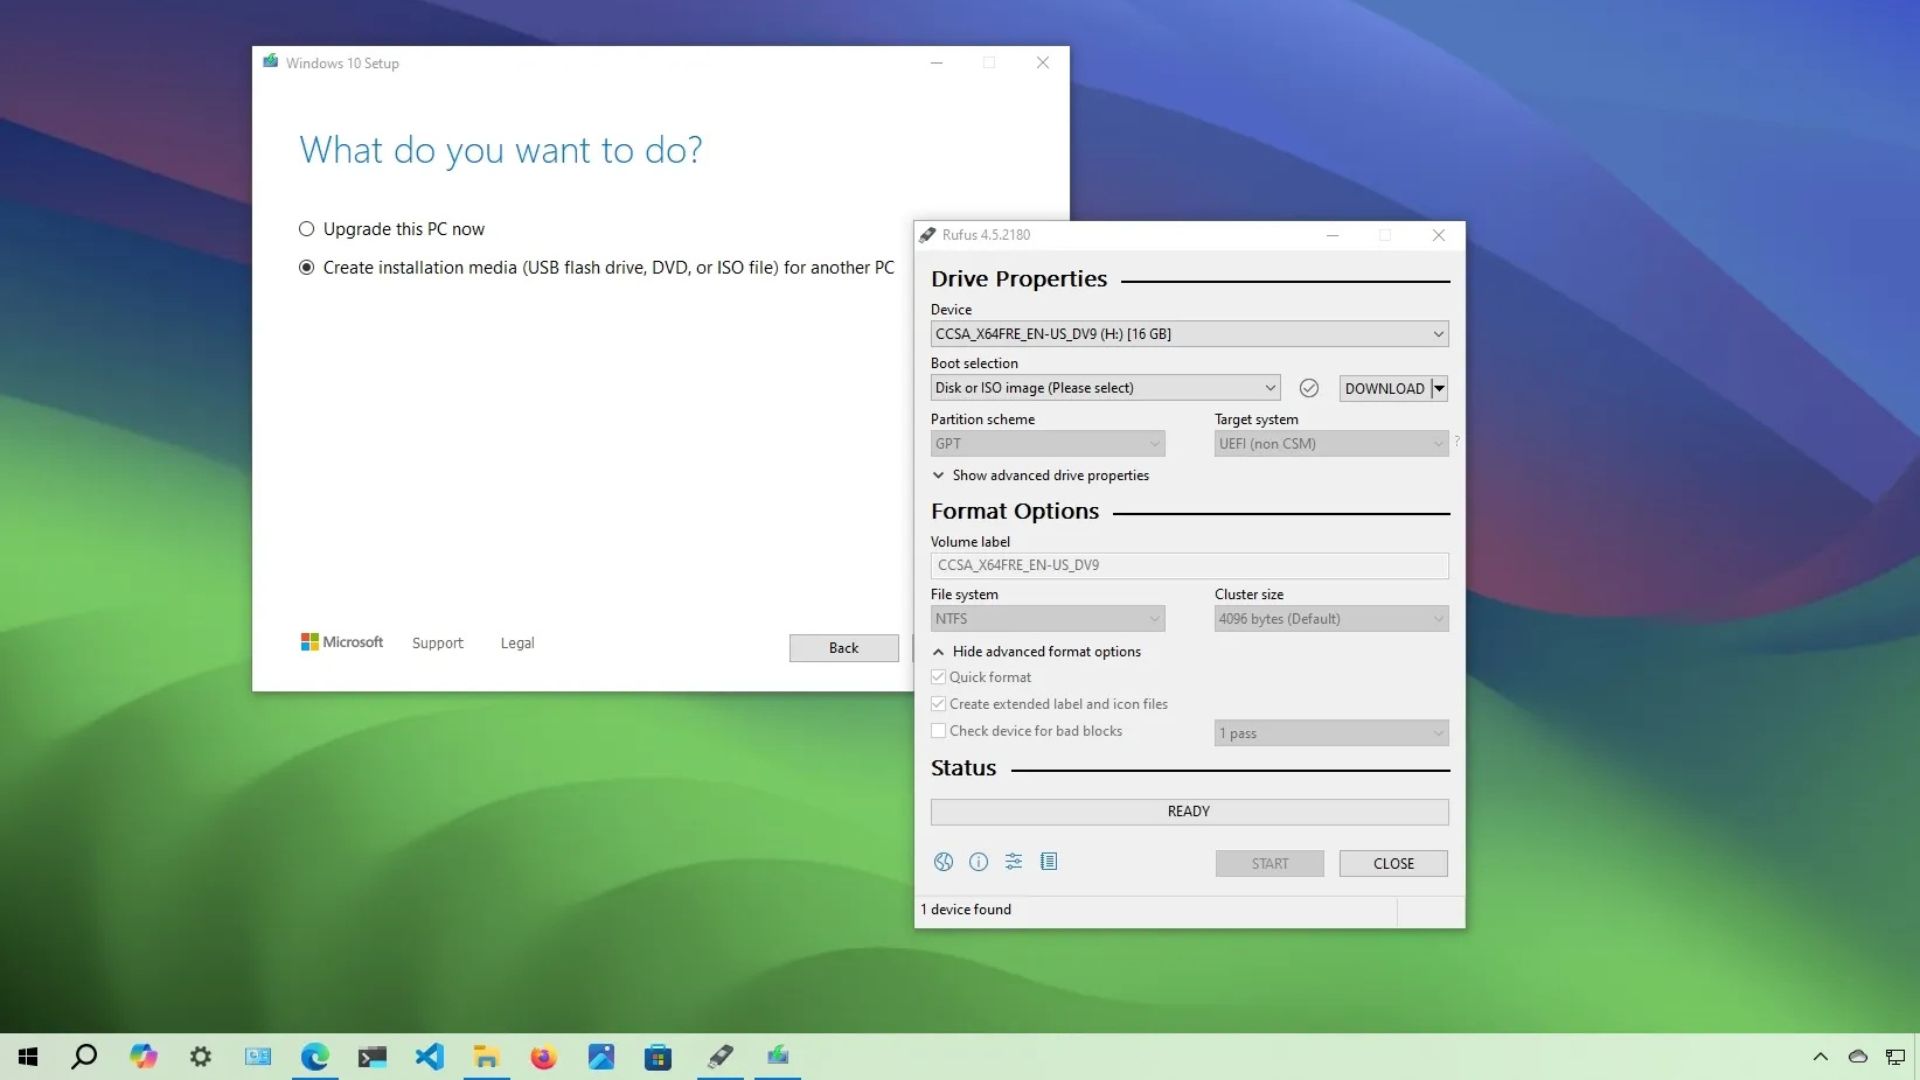The height and width of the screenshot is (1080, 1920).
Task: Show hidden system tray icons
Action: coord(1820,1057)
